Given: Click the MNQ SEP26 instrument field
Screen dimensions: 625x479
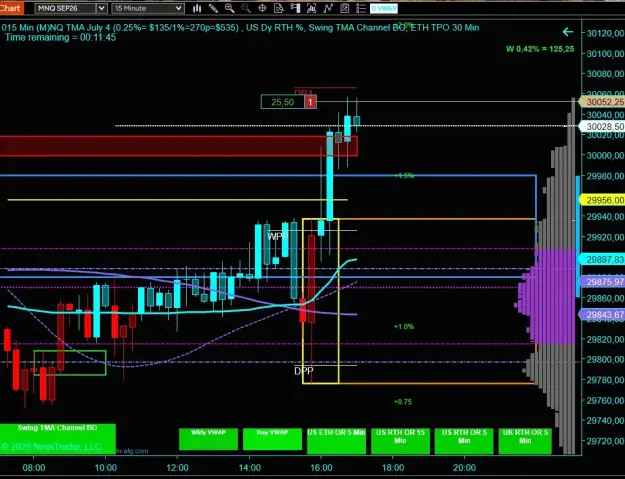Looking at the screenshot, I should [66, 8].
